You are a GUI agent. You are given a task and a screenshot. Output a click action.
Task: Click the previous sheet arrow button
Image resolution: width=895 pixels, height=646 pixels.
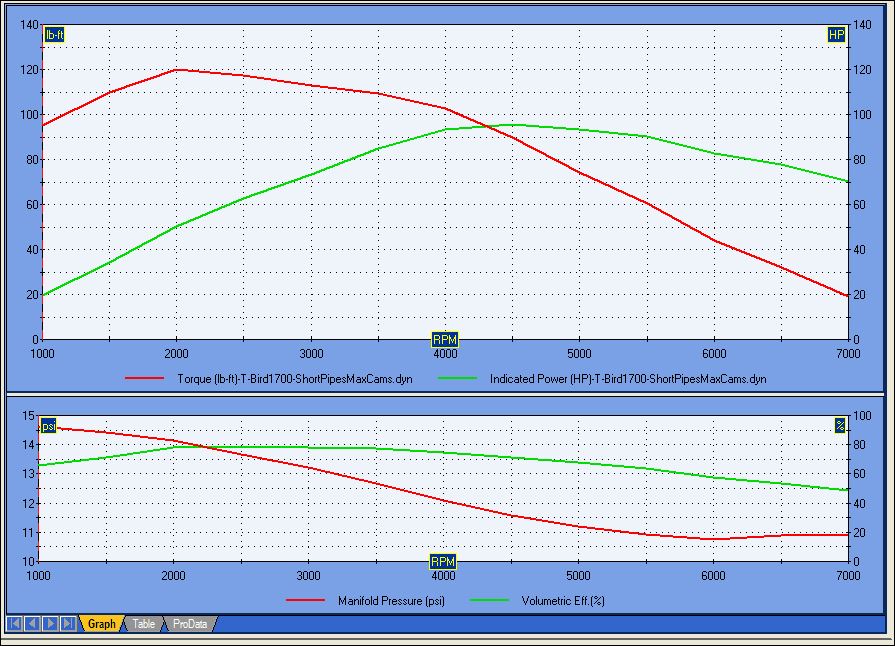click(x=32, y=624)
